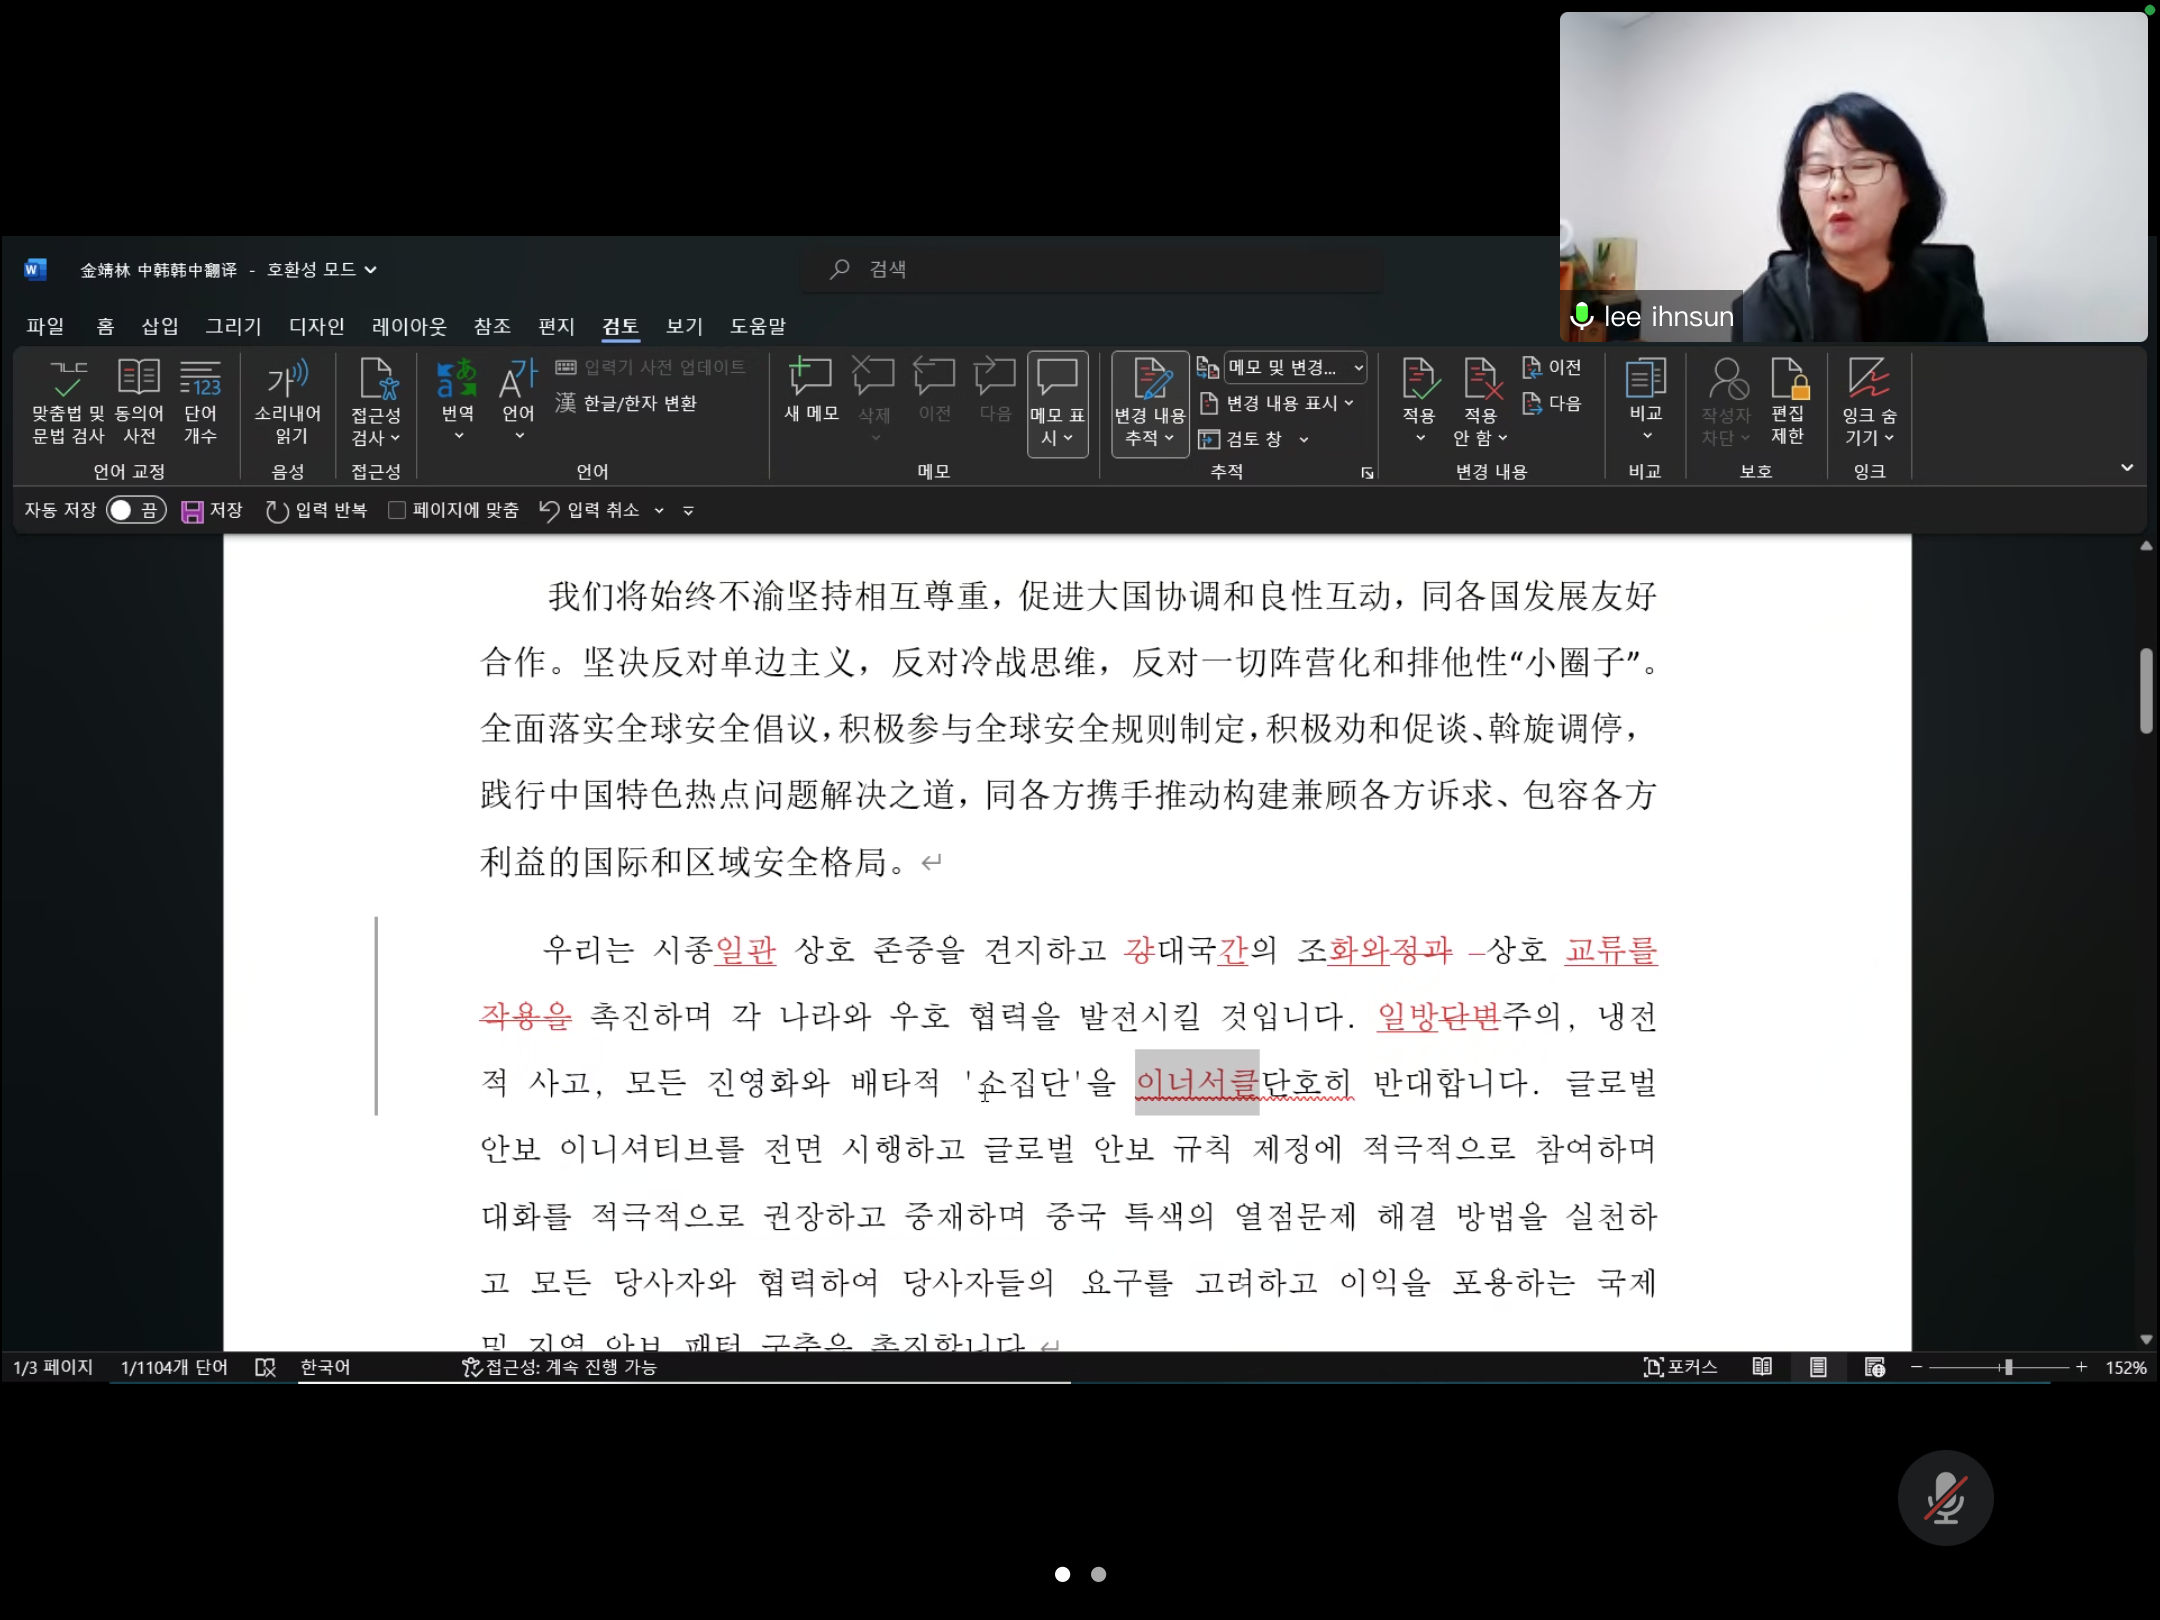Click the Hide Ink (잉크 숨기기) icon

click(x=1868, y=380)
